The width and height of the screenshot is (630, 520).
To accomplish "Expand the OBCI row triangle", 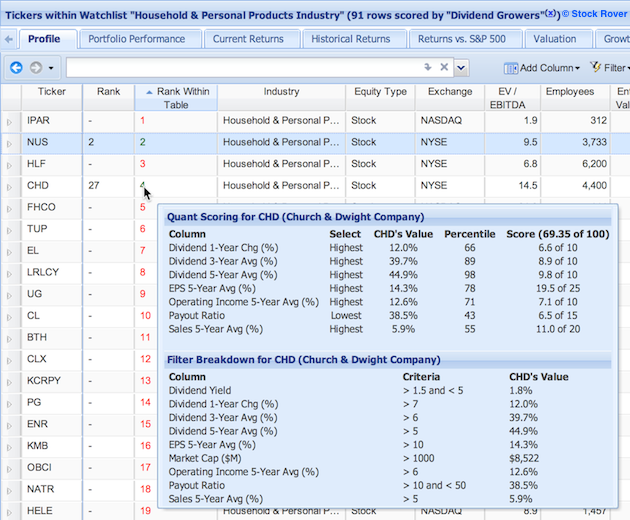I will click(9, 469).
